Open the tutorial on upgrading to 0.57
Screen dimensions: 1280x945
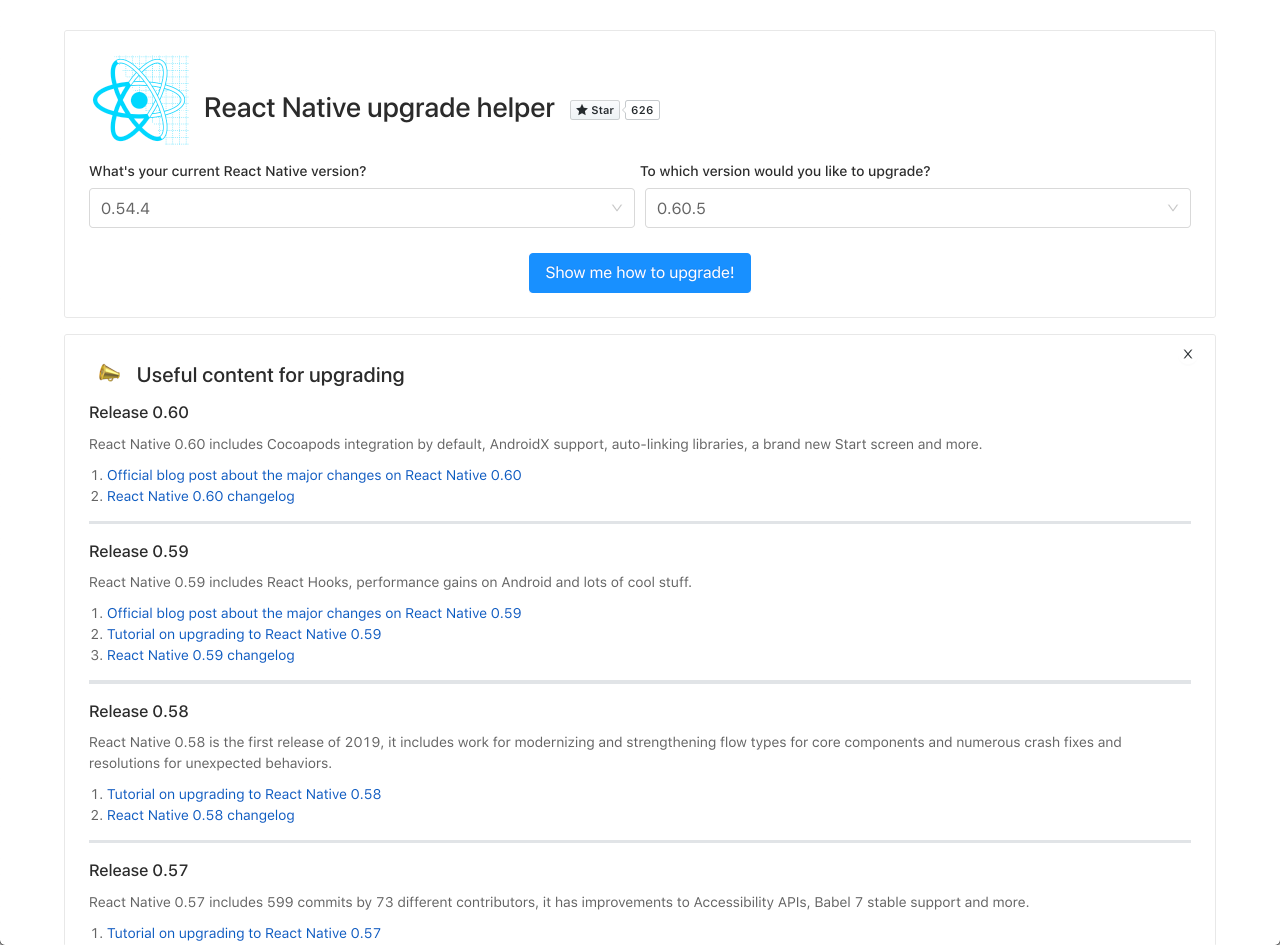pyautogui.click(x=244, y=933)
